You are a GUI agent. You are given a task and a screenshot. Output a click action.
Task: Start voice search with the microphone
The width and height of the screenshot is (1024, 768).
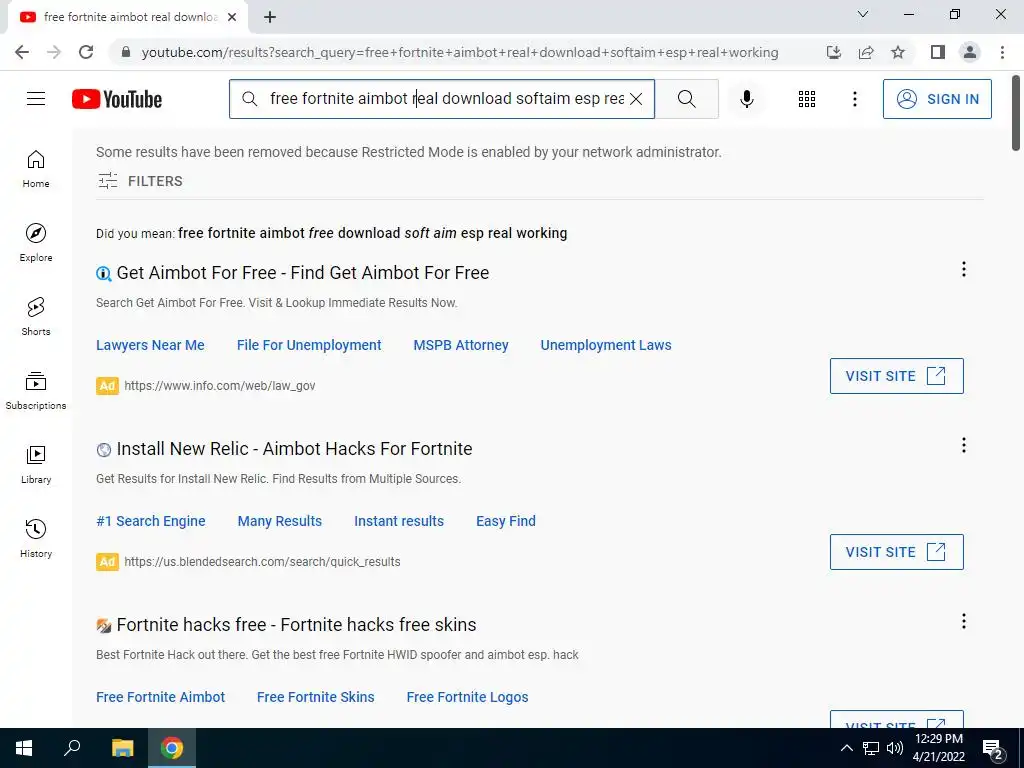746,99
